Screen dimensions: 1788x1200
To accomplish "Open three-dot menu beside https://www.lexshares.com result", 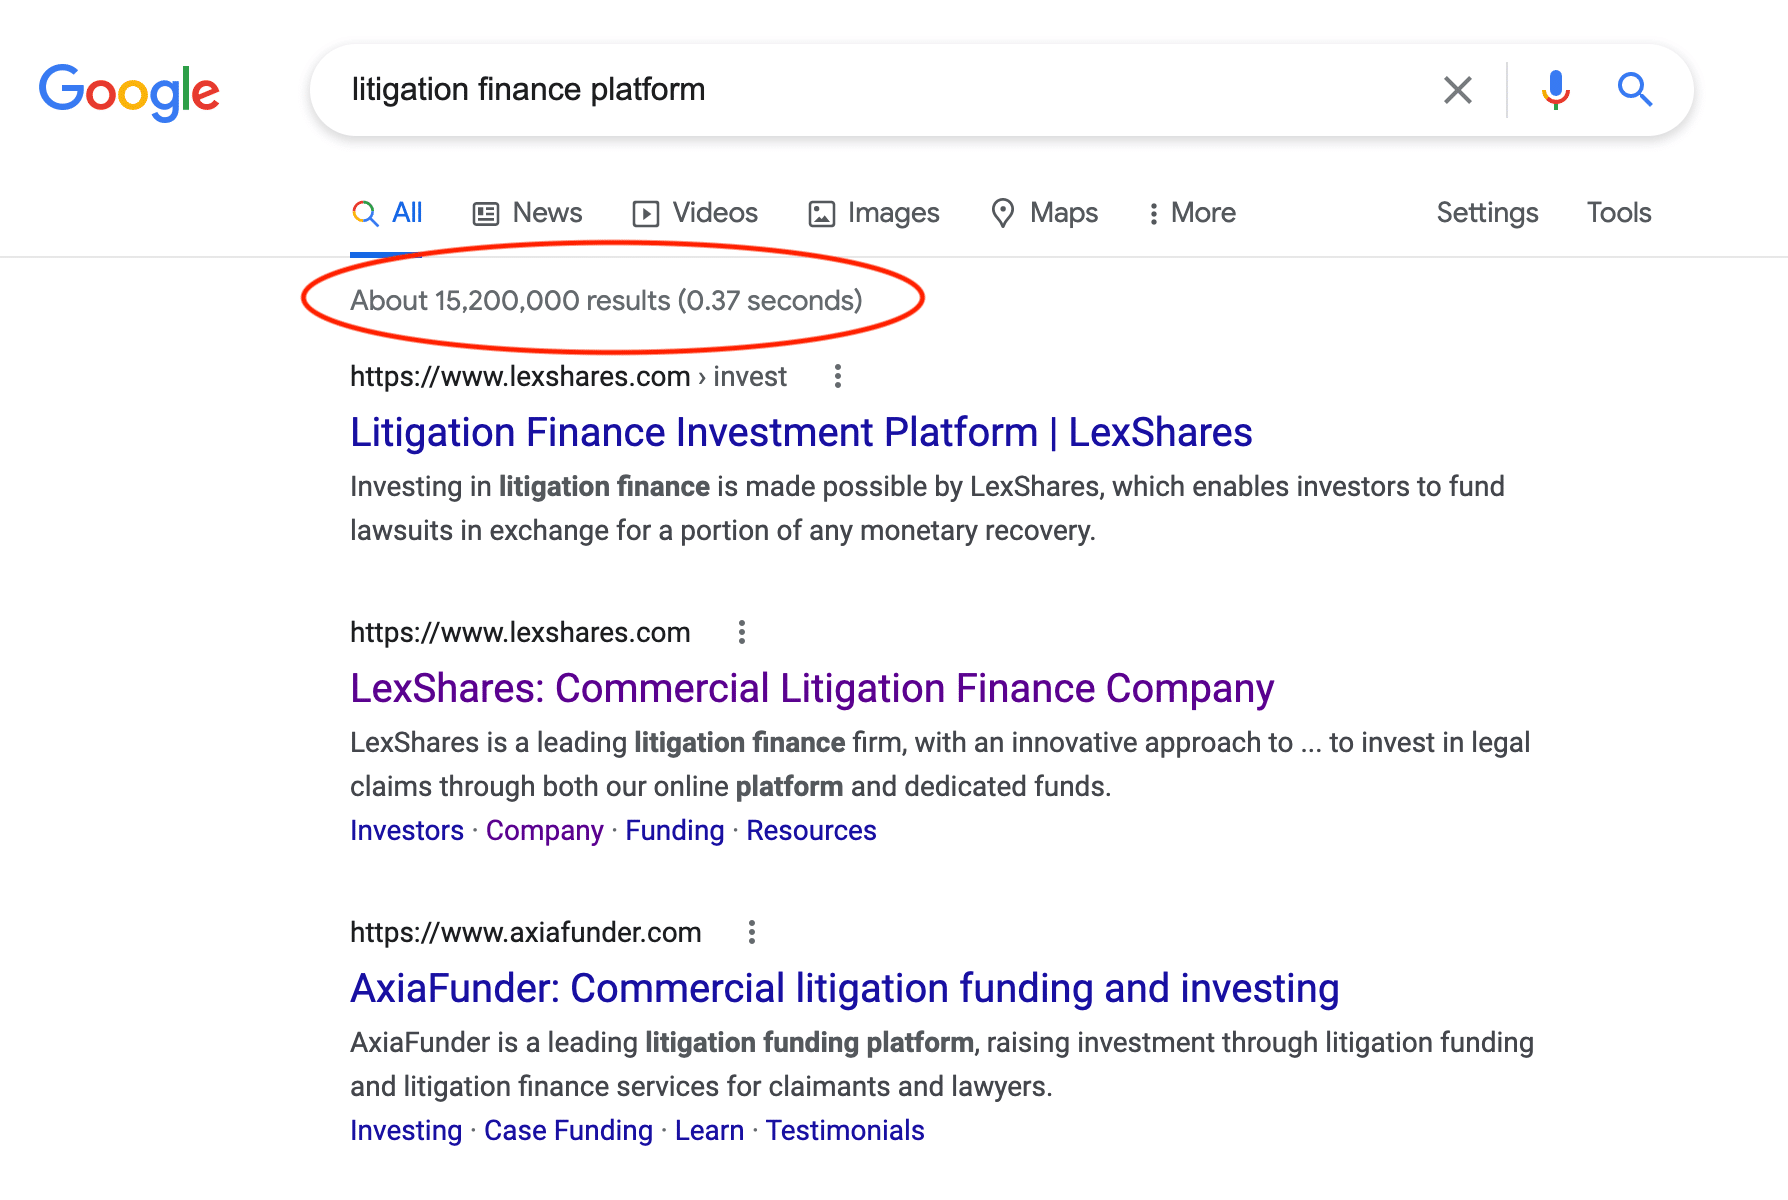I will coord(742,632).
